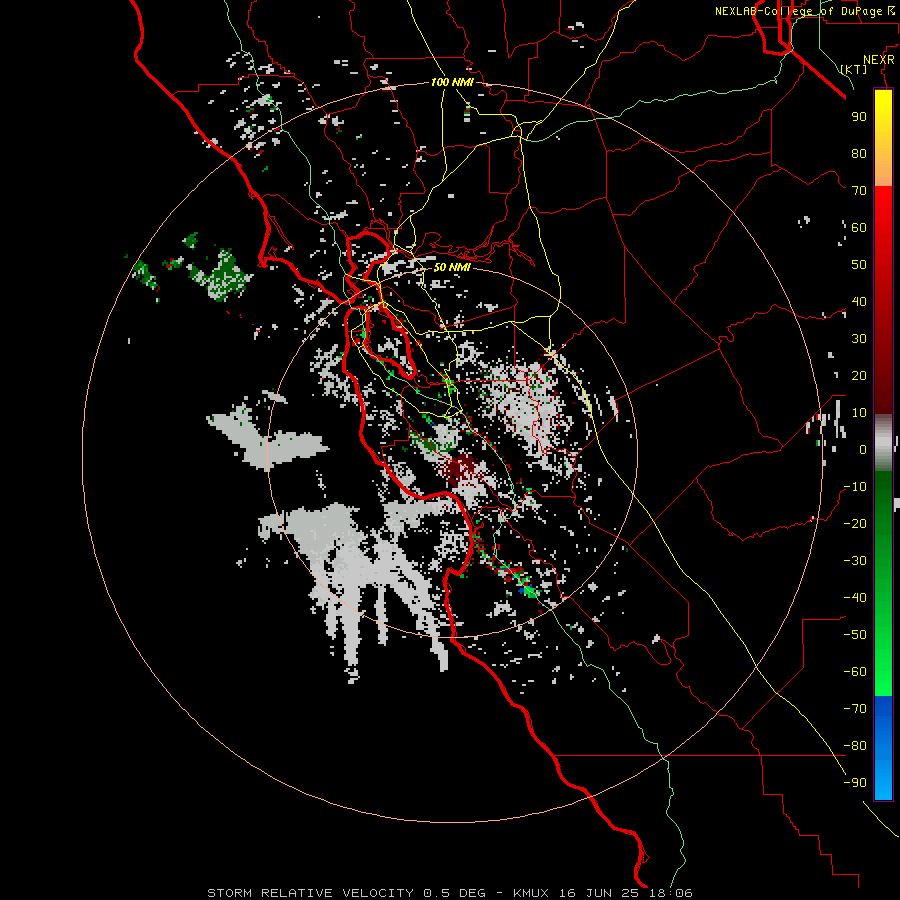Select the -40 value on the velocity scale

pyautogui.click(x=855, y=598)
